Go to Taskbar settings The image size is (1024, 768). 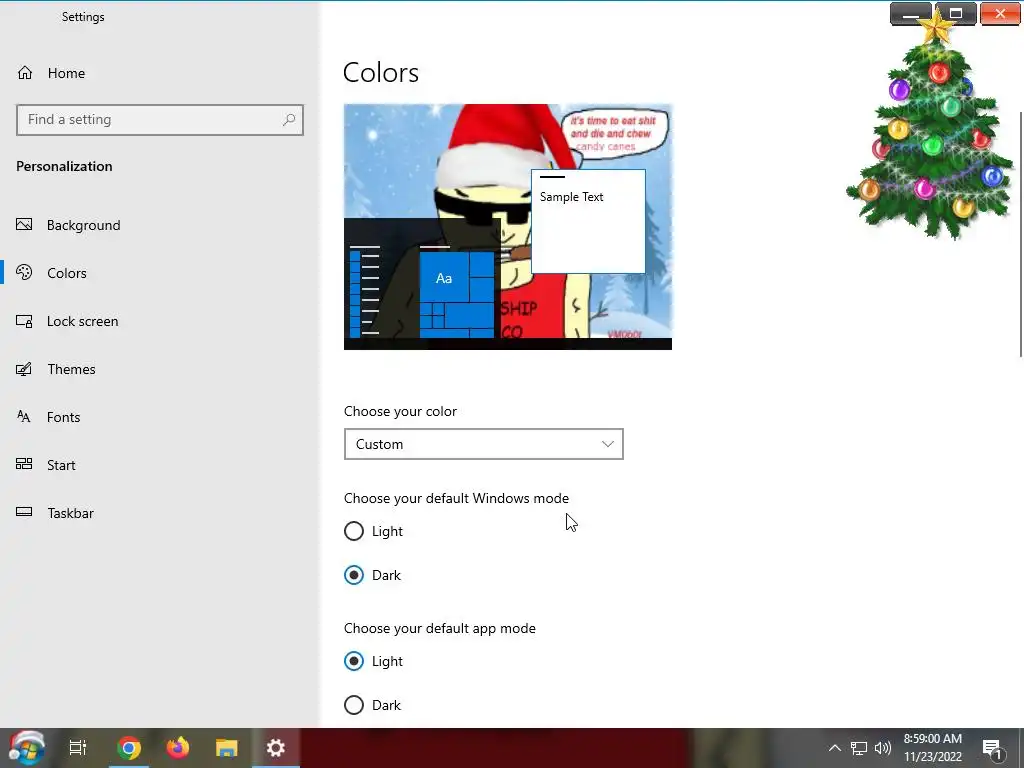71,513
